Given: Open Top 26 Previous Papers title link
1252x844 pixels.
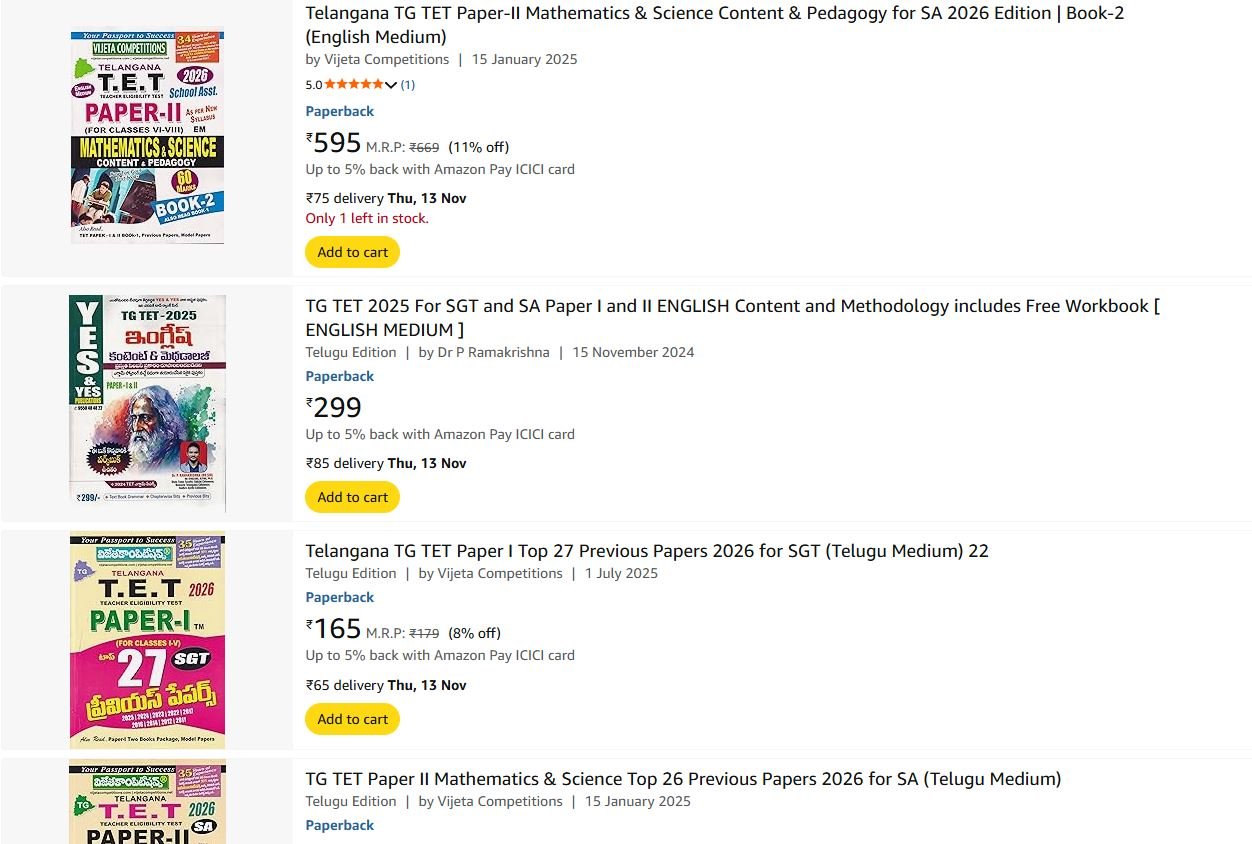Looking at the screenshot, I should 683,779.
